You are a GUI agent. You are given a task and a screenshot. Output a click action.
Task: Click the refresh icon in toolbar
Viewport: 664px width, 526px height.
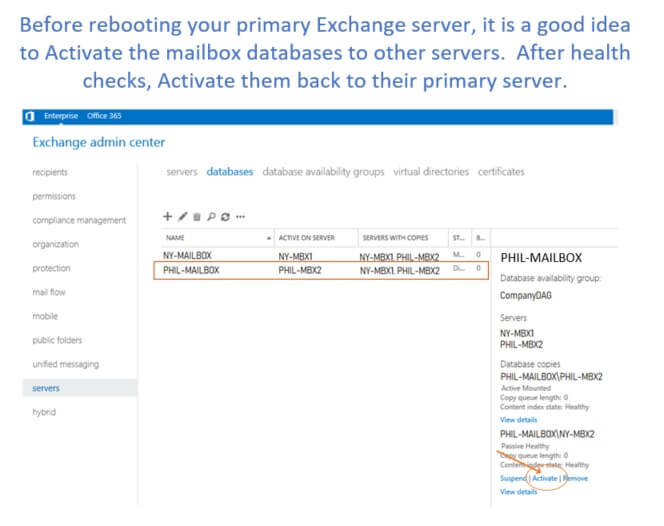tap(225, 217)
